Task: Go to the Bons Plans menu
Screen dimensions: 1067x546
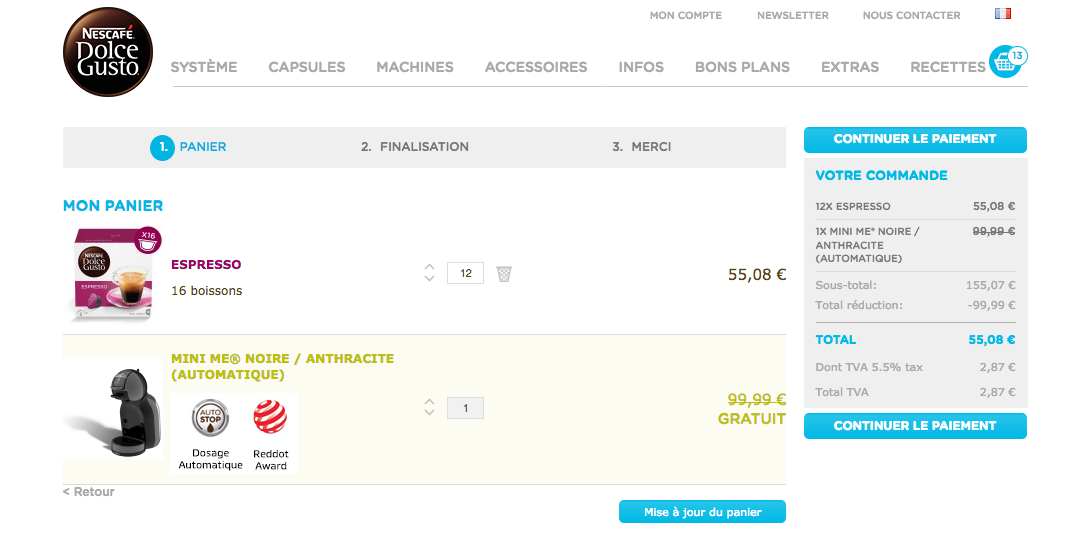Action: click(742, 67)
